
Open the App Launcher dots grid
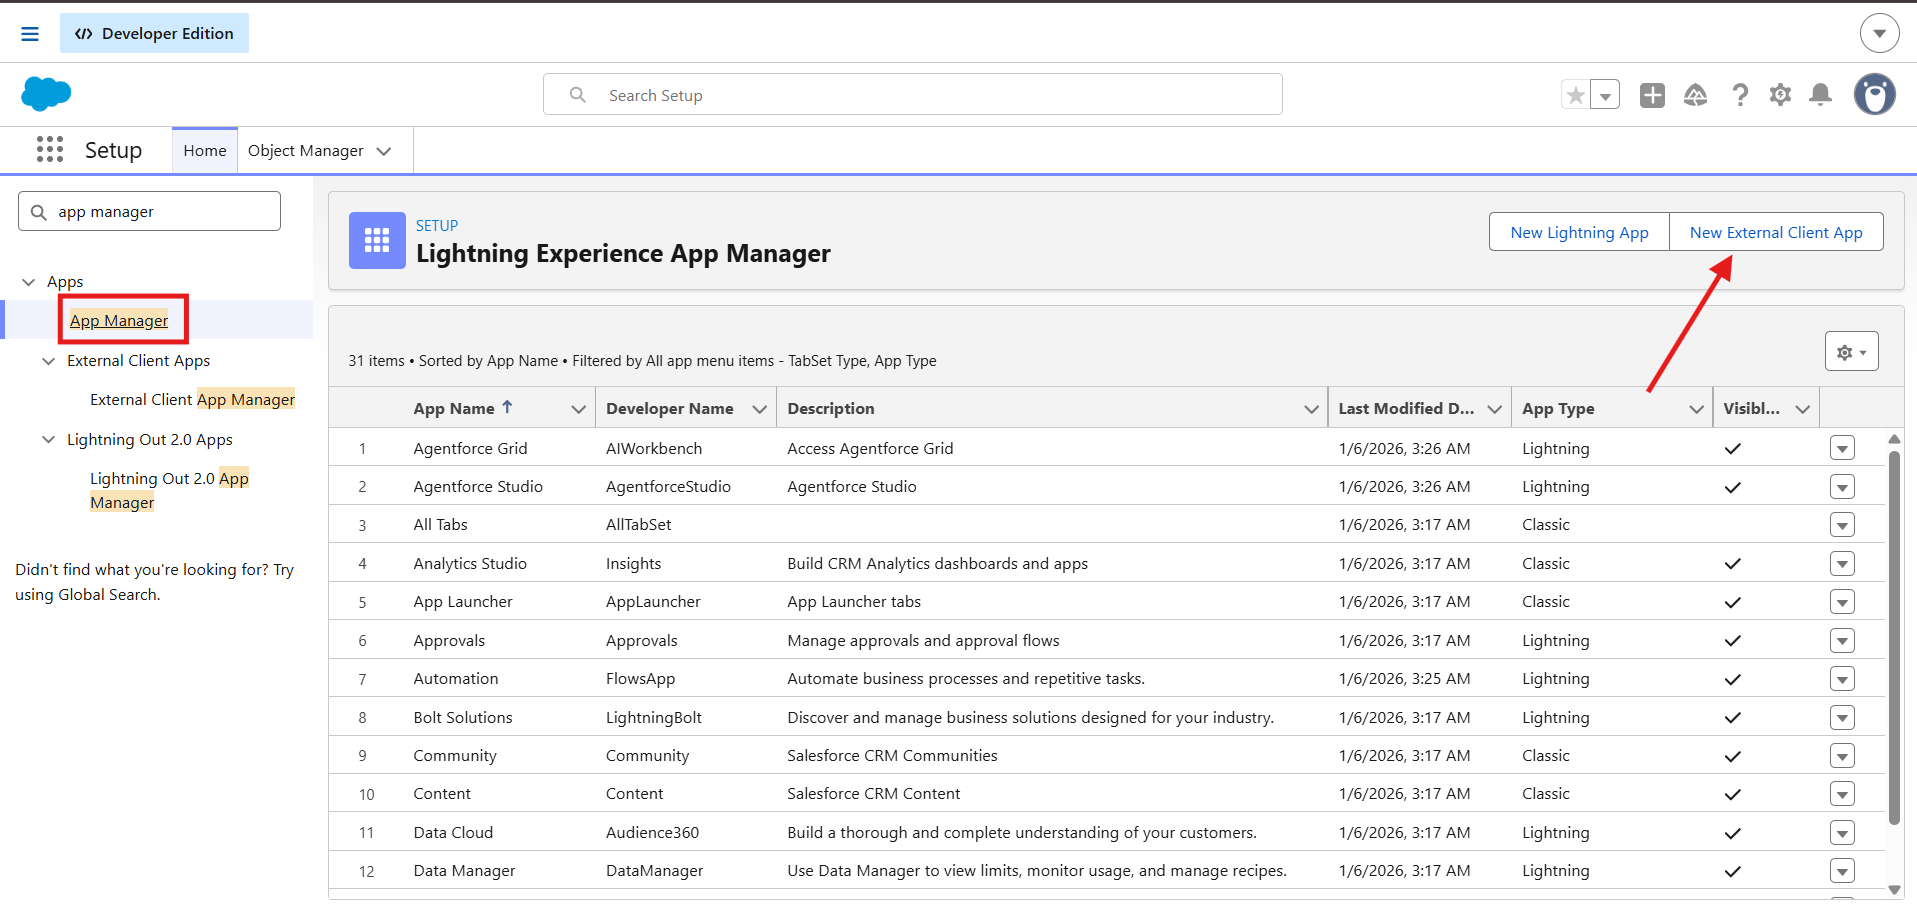tap(50, 150)
